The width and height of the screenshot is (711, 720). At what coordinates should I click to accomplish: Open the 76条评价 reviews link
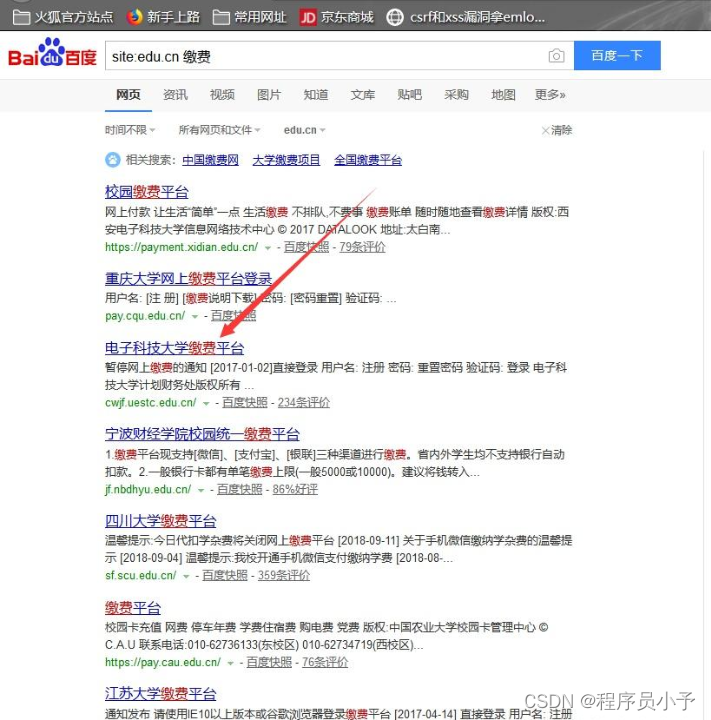click(325, 662)
